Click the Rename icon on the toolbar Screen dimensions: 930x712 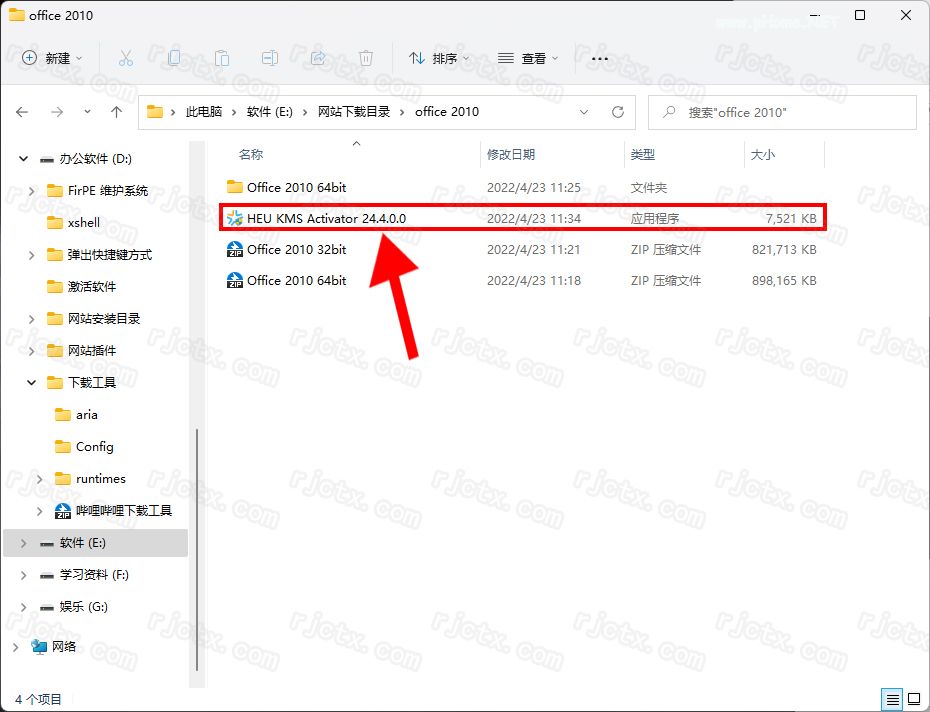tap(269, 59)
